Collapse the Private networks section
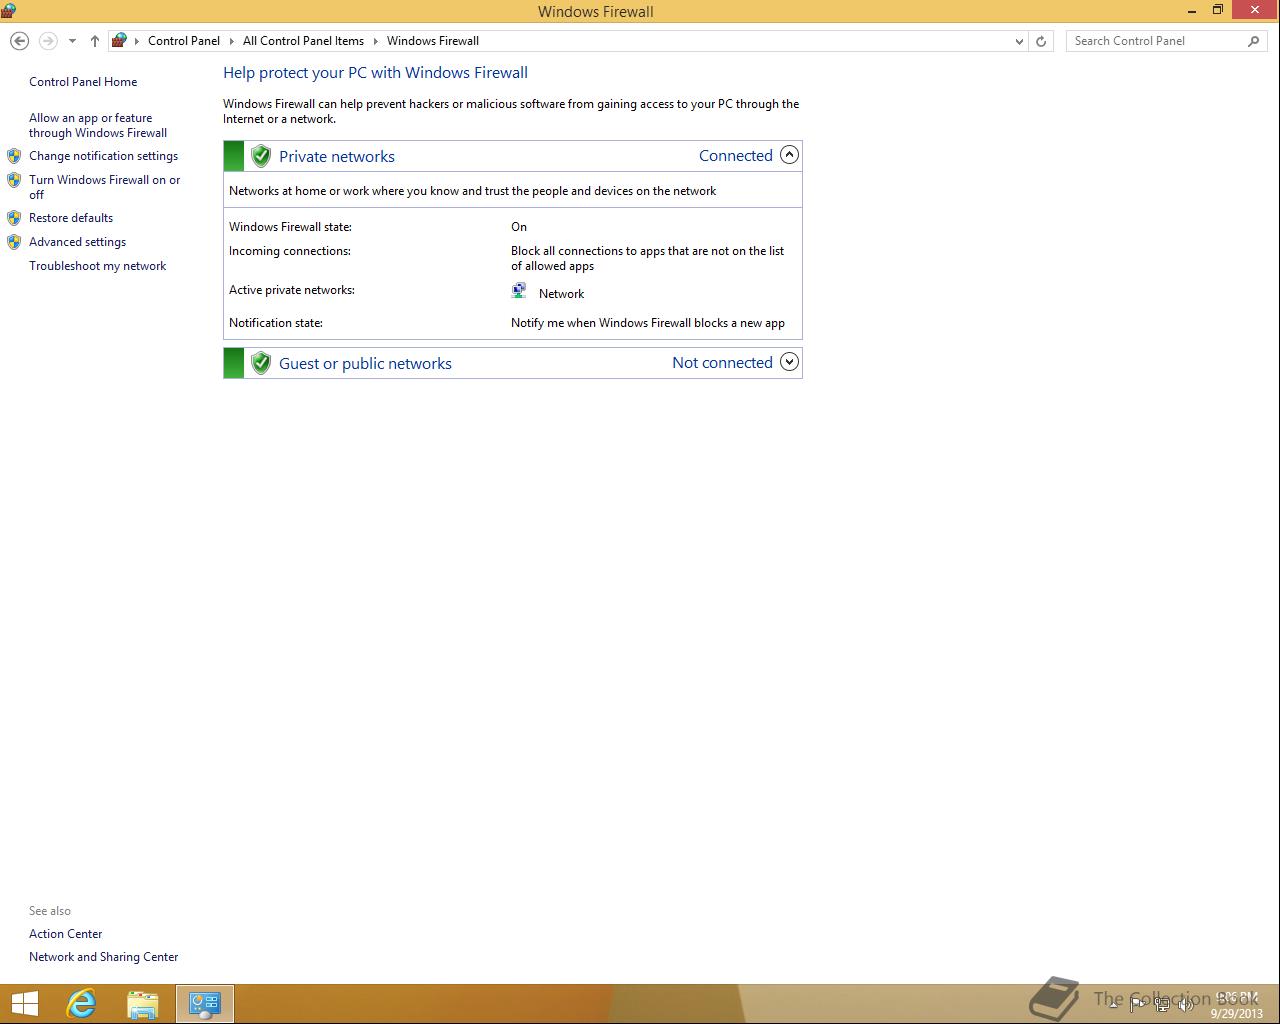The height and width of the screenshot is (1024, 1280). [789, 155]
